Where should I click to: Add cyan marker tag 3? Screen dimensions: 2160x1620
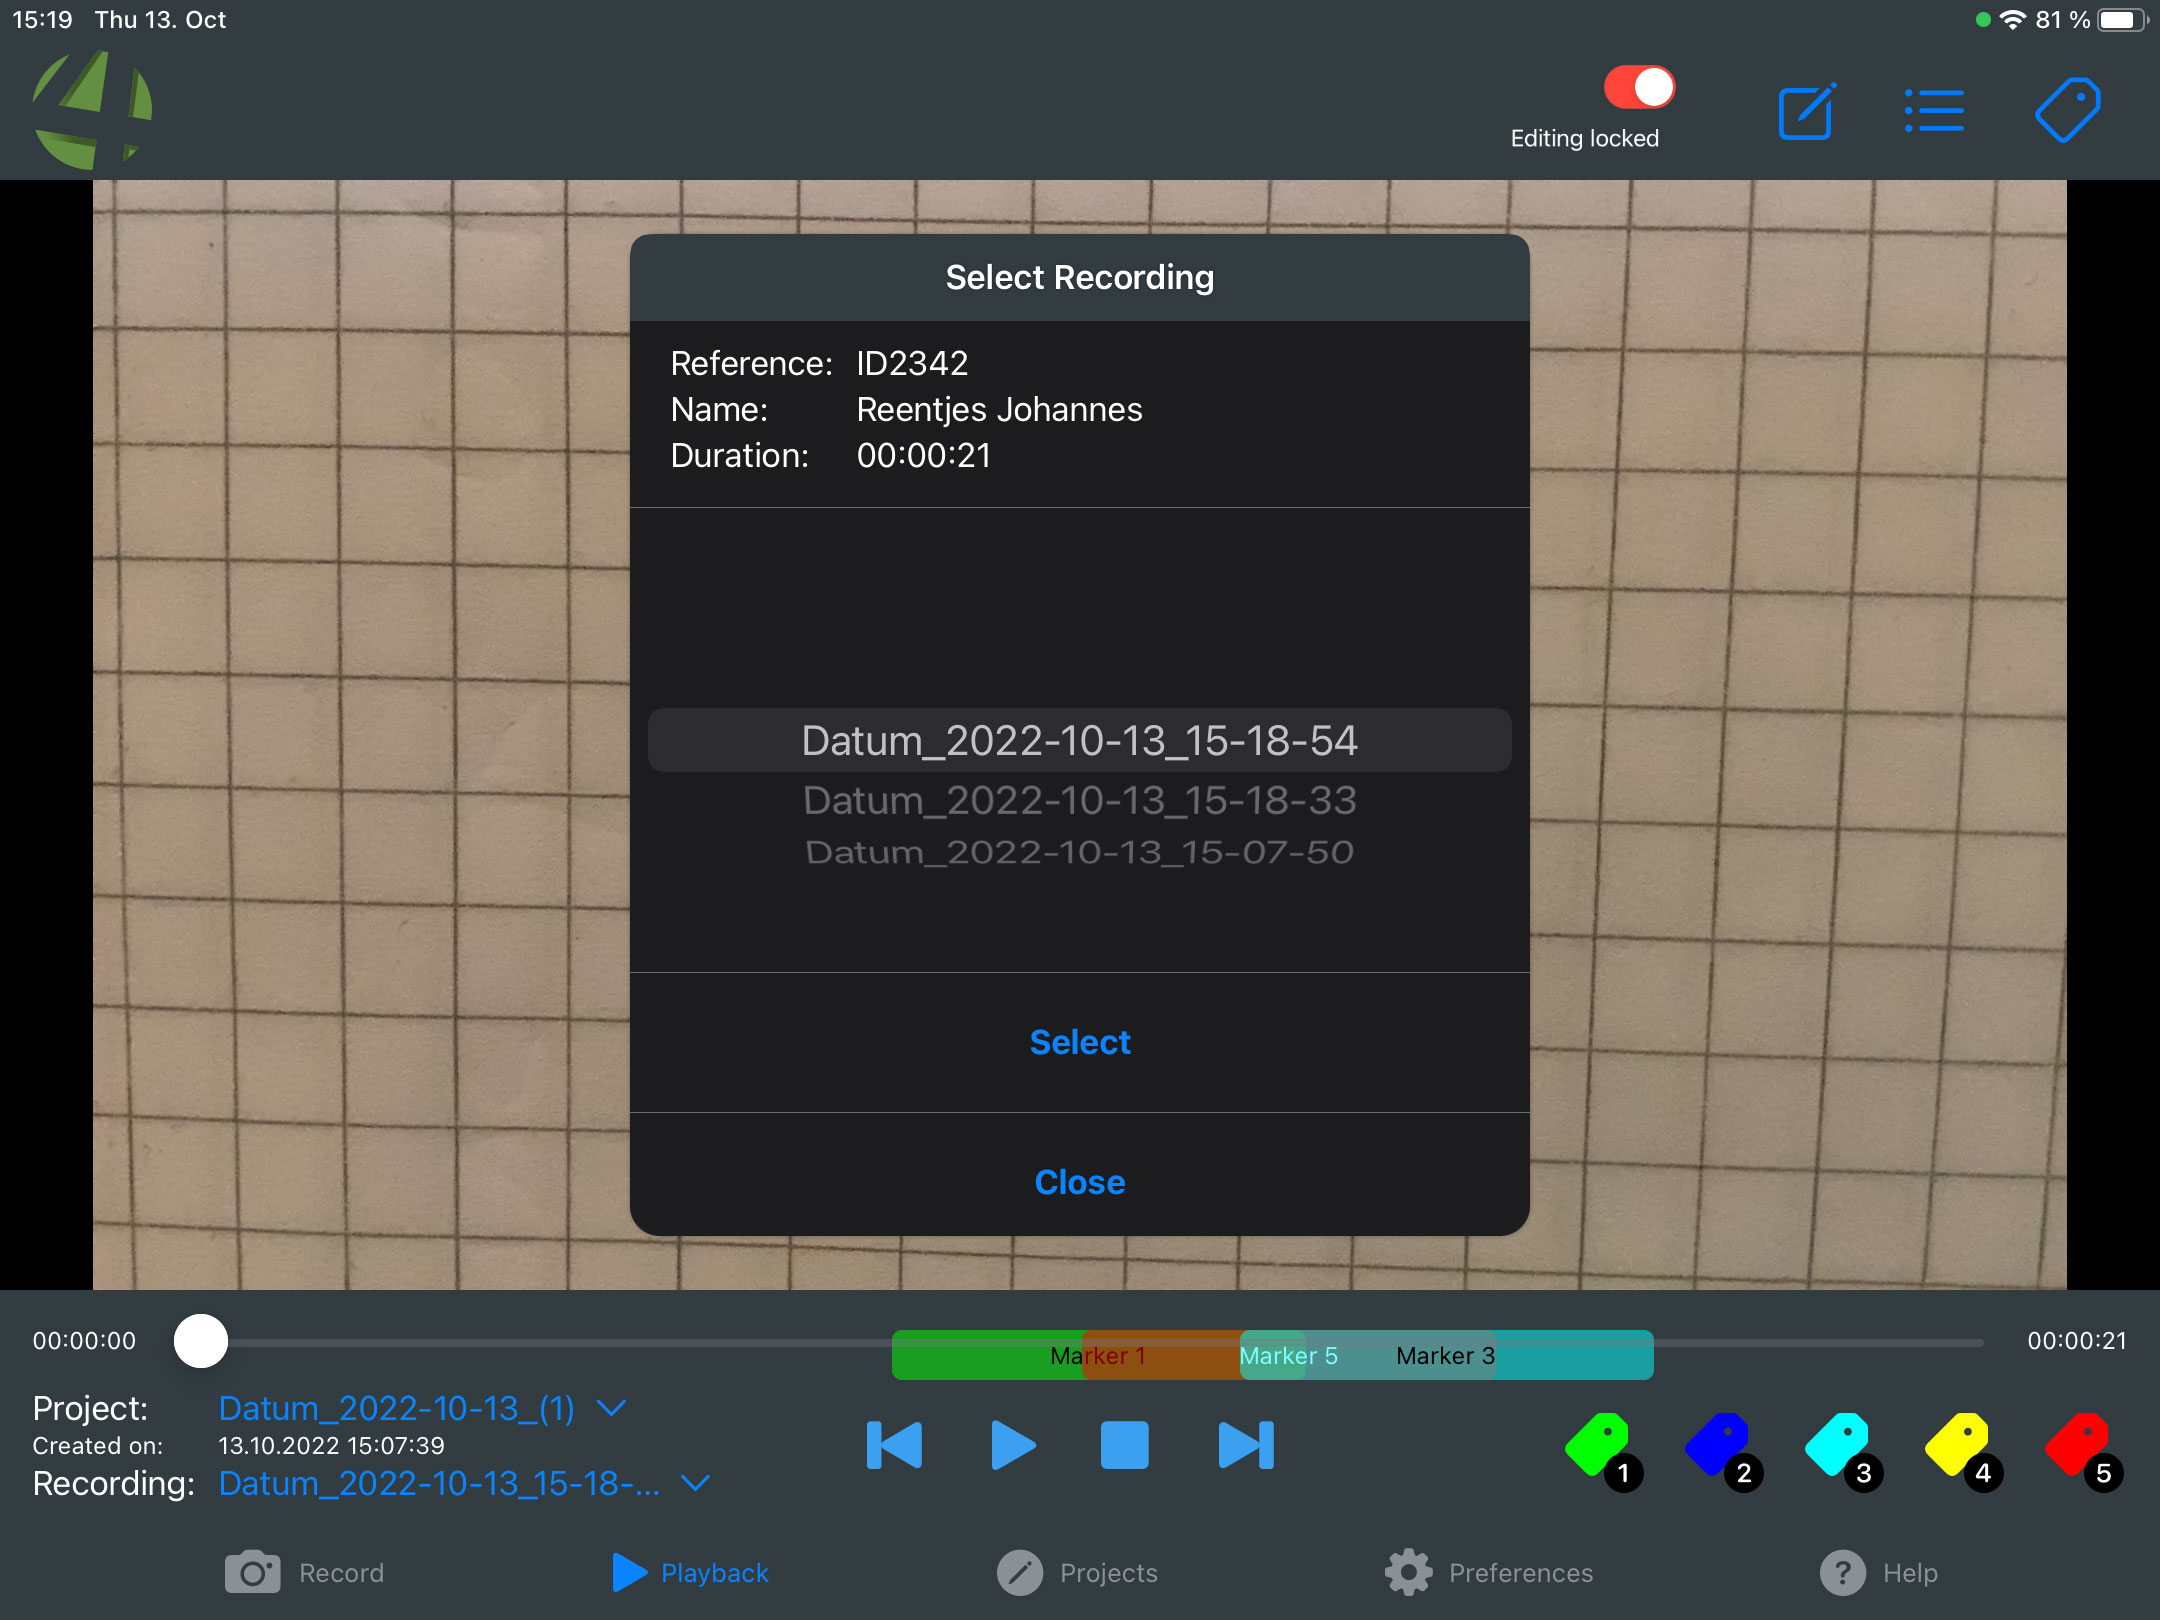[x=1843, y=1450]
